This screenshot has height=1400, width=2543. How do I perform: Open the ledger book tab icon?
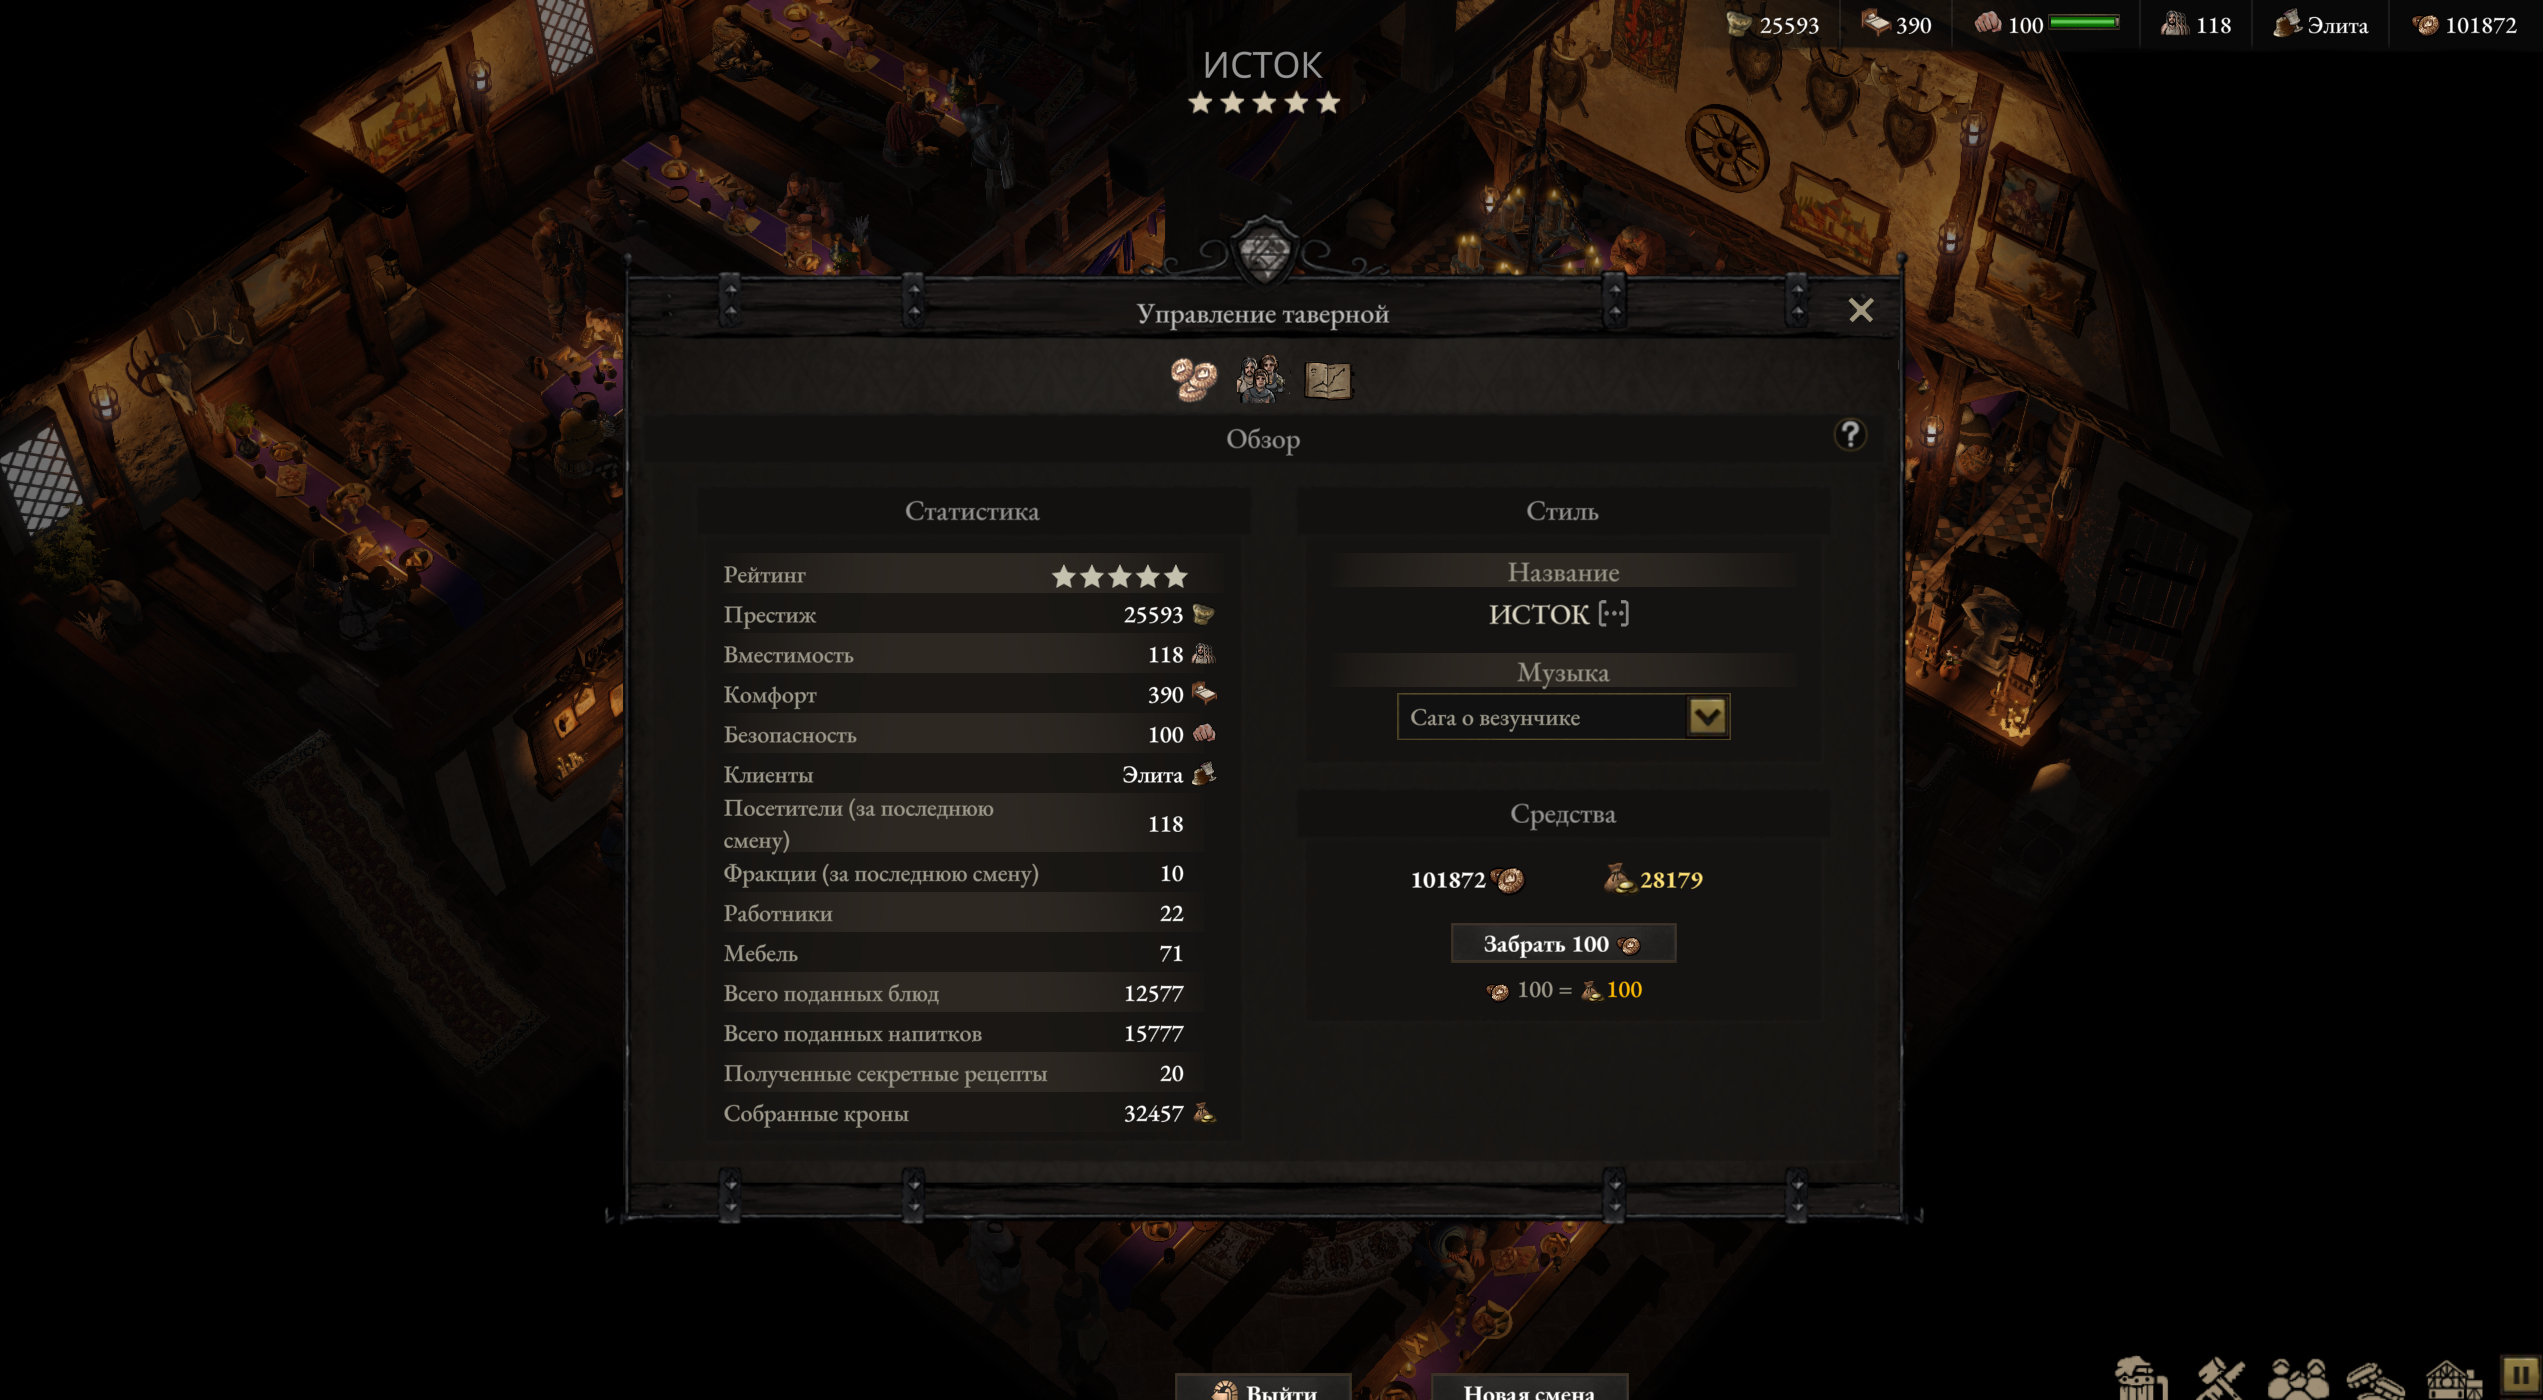tap(1328, 381)
